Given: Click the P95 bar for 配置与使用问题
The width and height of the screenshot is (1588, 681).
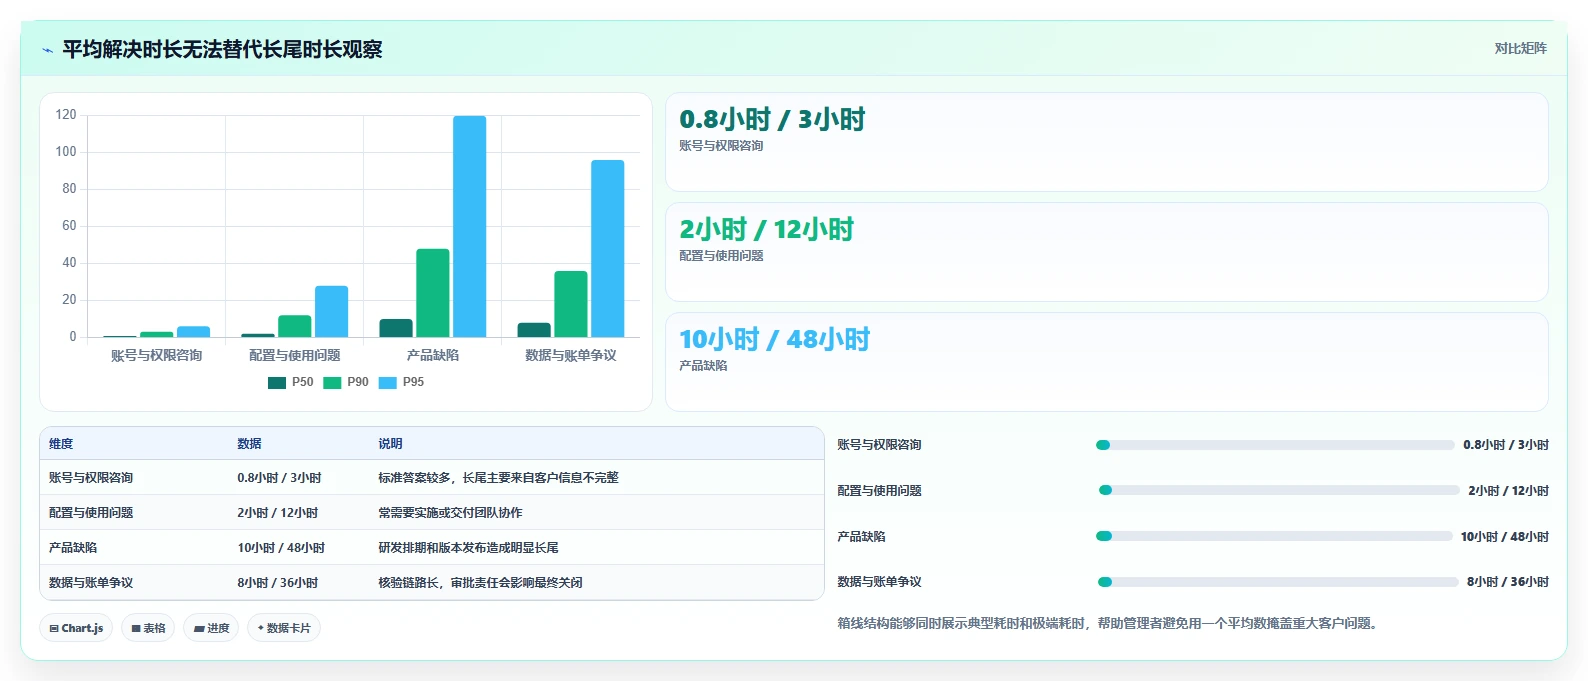Looking at the screenshot, I should click(x=332, y=311).
